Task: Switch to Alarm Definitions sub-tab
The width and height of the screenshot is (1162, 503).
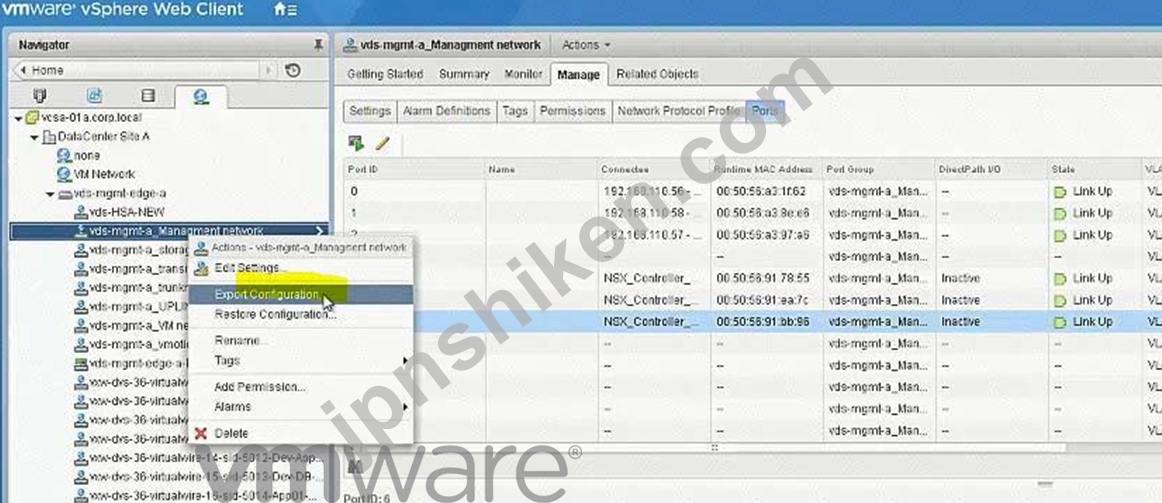Action: point(446,111)
